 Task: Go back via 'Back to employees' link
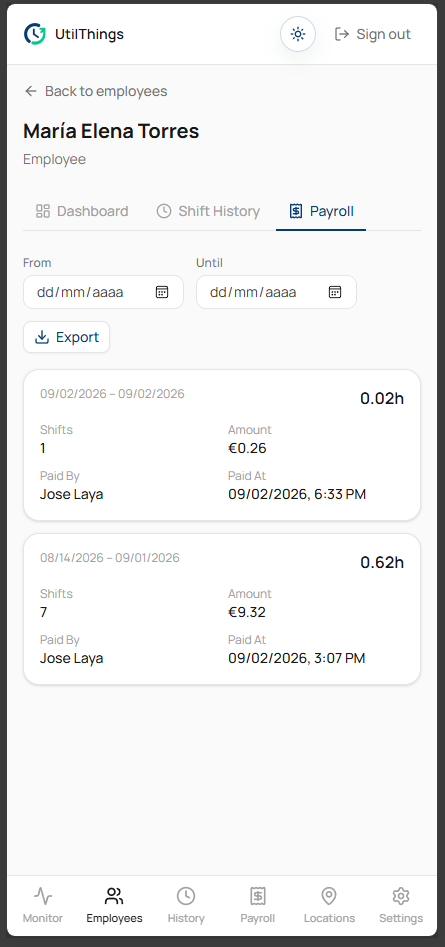[95, 91]
